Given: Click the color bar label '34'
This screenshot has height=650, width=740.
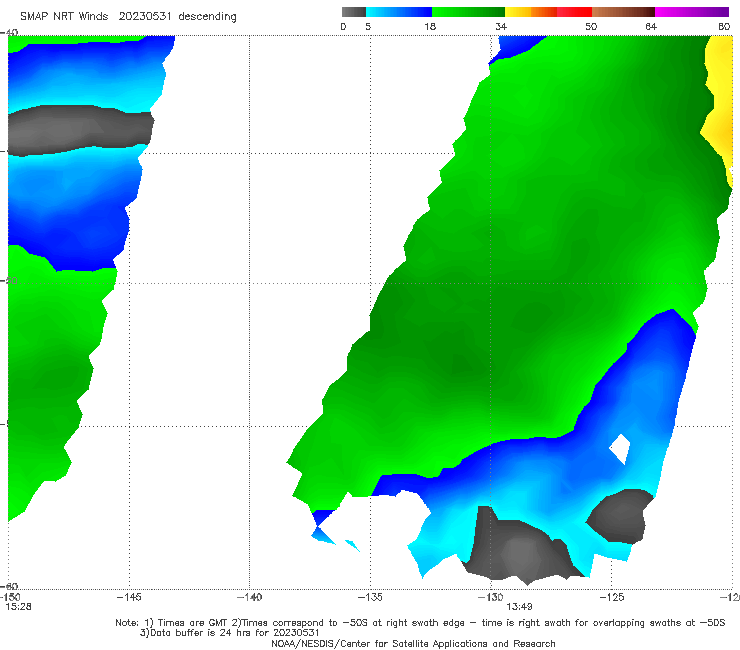Looking at the screenshot, I should coord(501,26).
